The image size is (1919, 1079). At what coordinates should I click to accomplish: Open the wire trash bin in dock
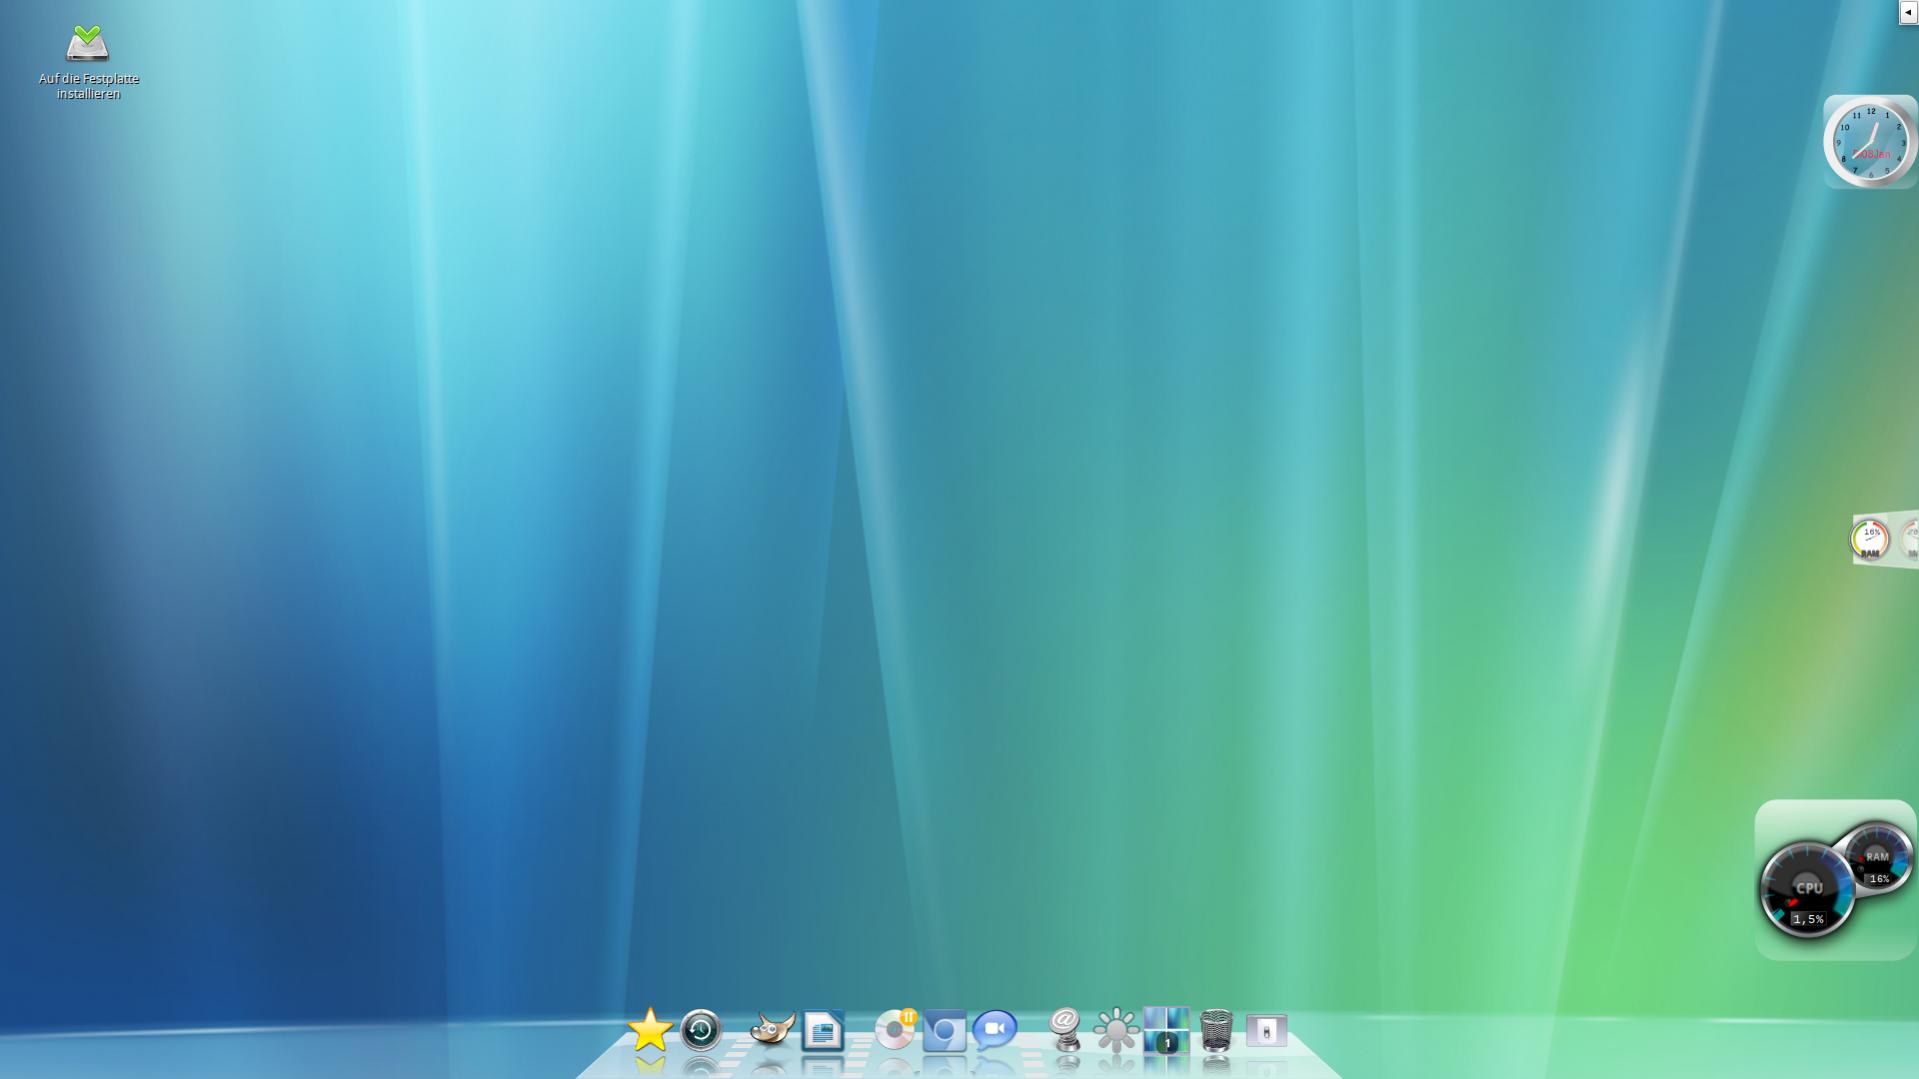coord(1216,1030)
